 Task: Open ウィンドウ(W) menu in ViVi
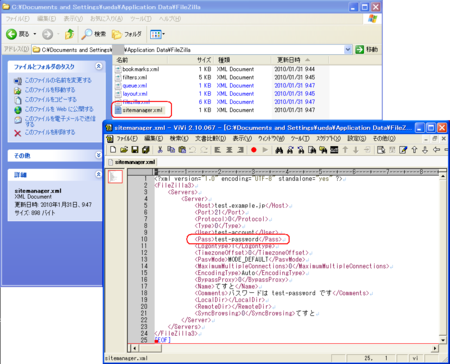[271, 138]
